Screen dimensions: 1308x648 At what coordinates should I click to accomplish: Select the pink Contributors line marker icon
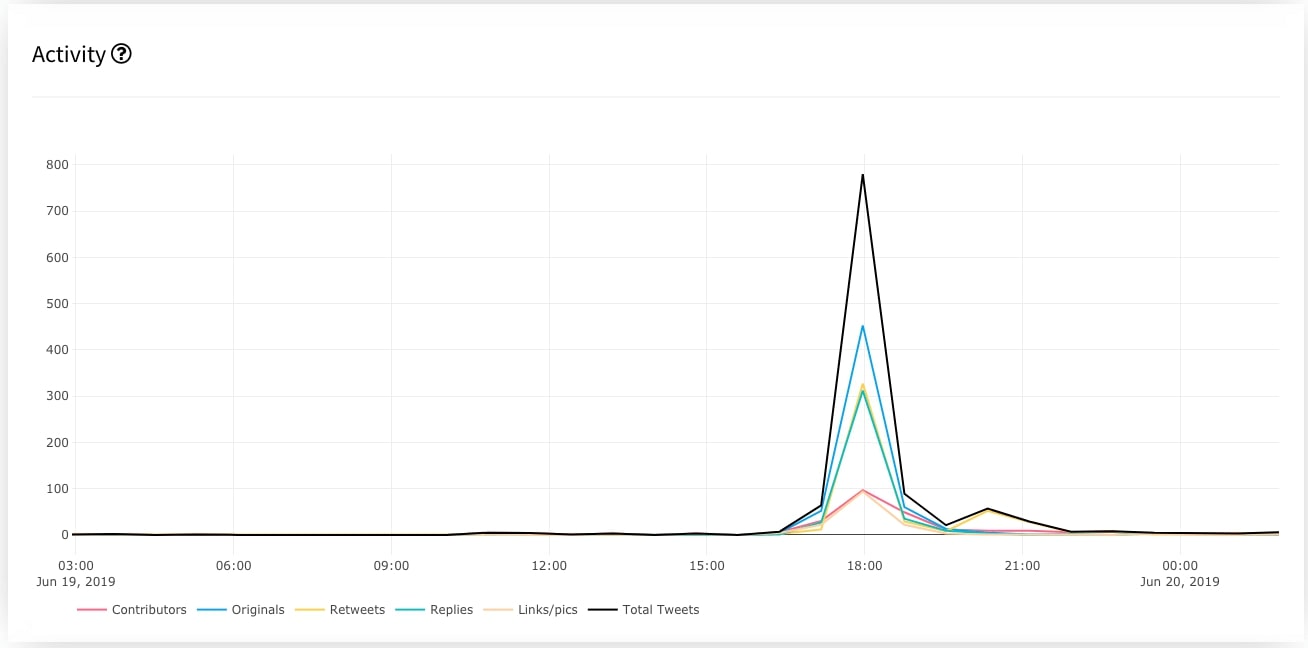tap(91, 609)
